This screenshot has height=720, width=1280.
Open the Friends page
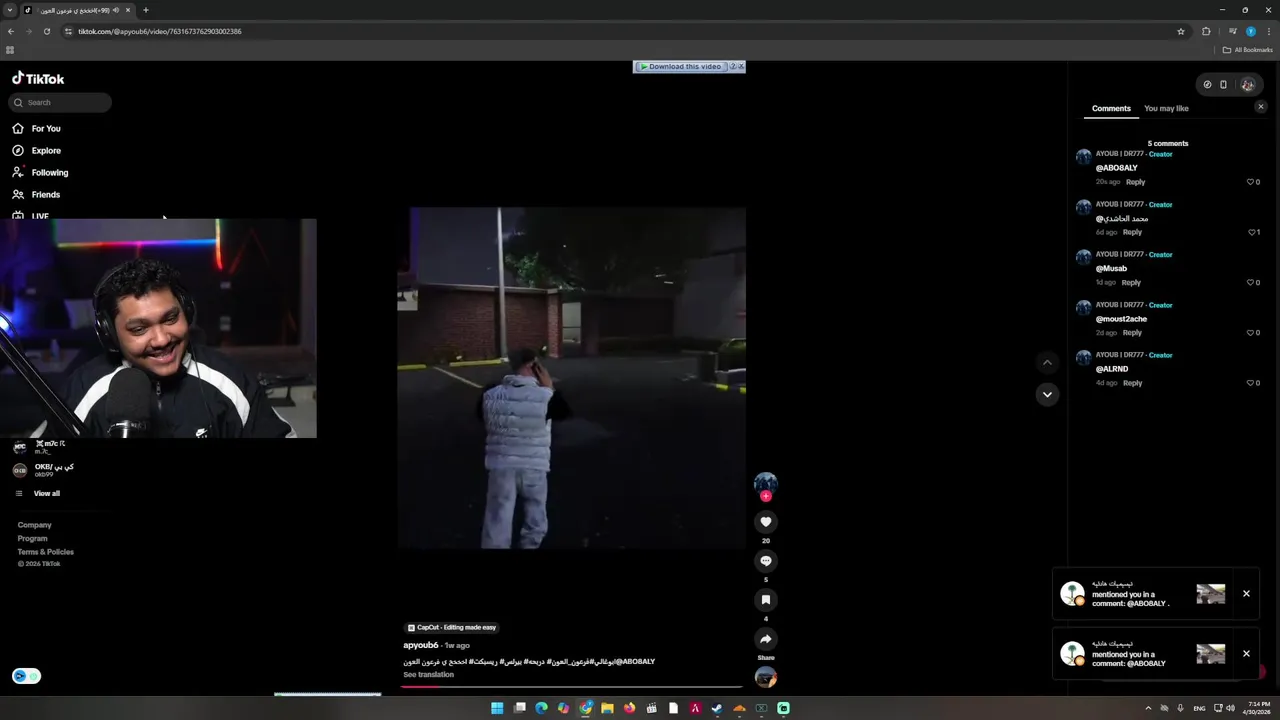click(x=36, y=194)
